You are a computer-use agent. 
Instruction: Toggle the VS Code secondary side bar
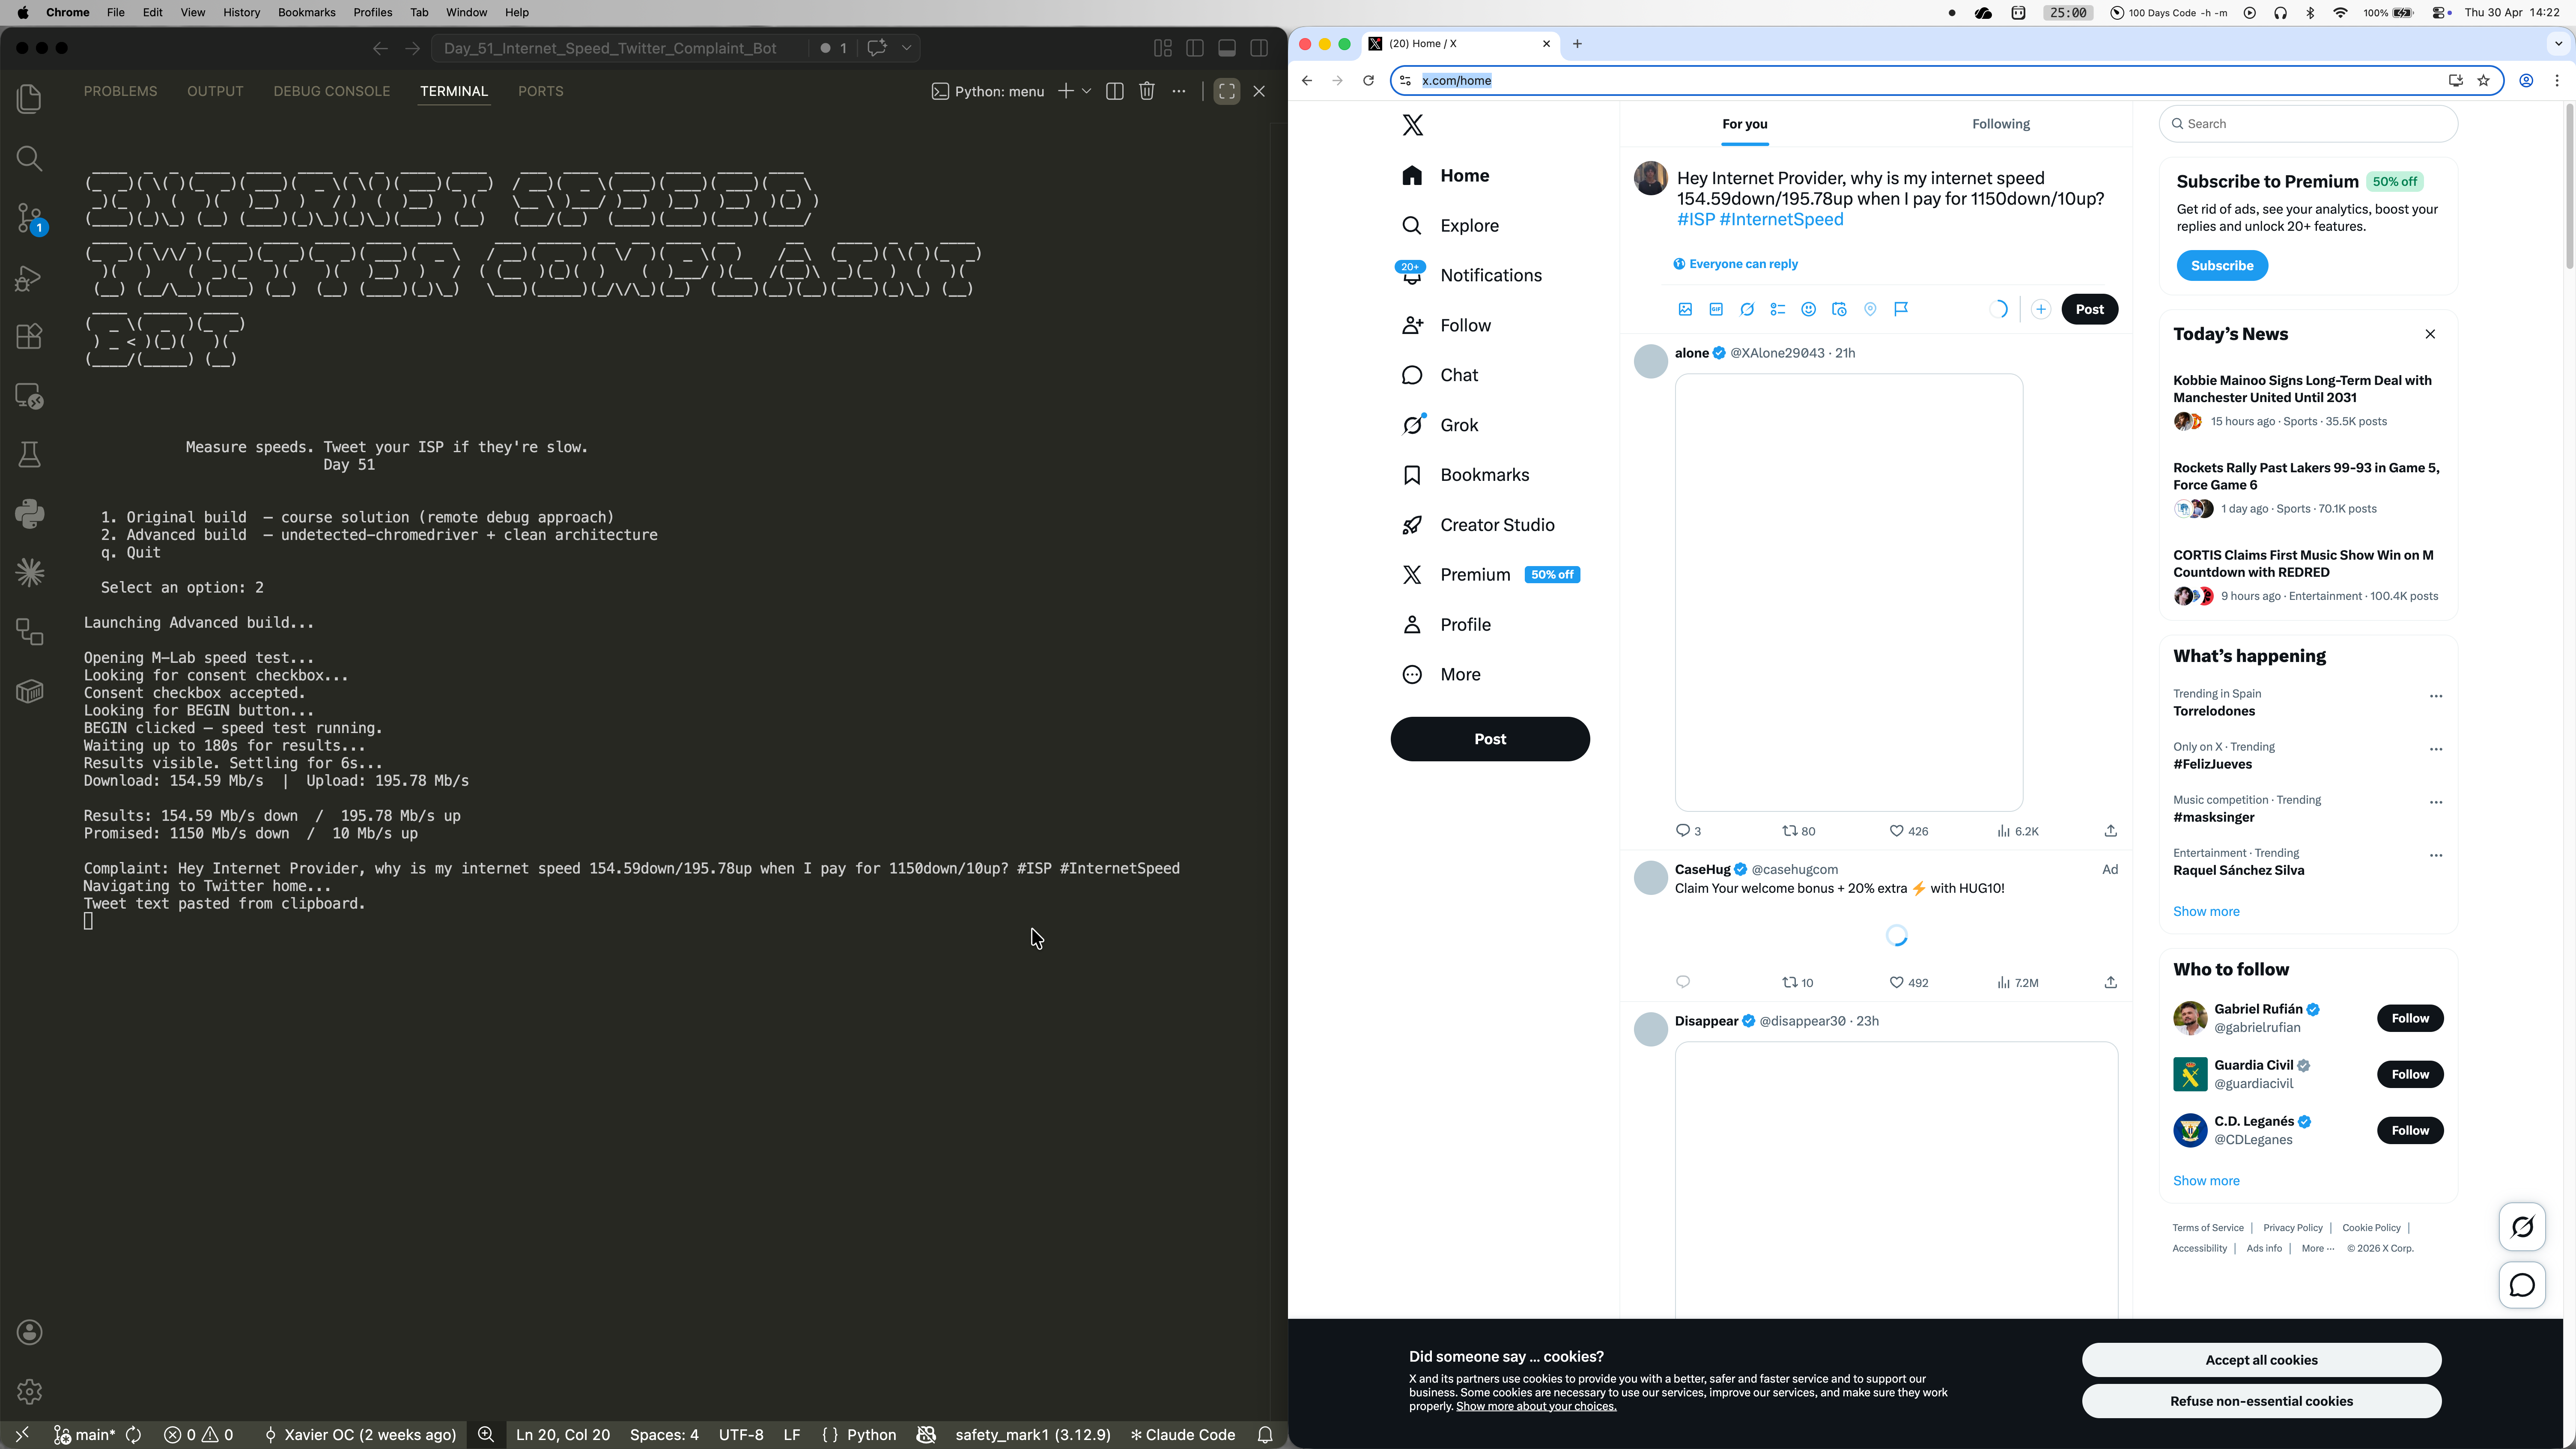(x=1259, y=48)
